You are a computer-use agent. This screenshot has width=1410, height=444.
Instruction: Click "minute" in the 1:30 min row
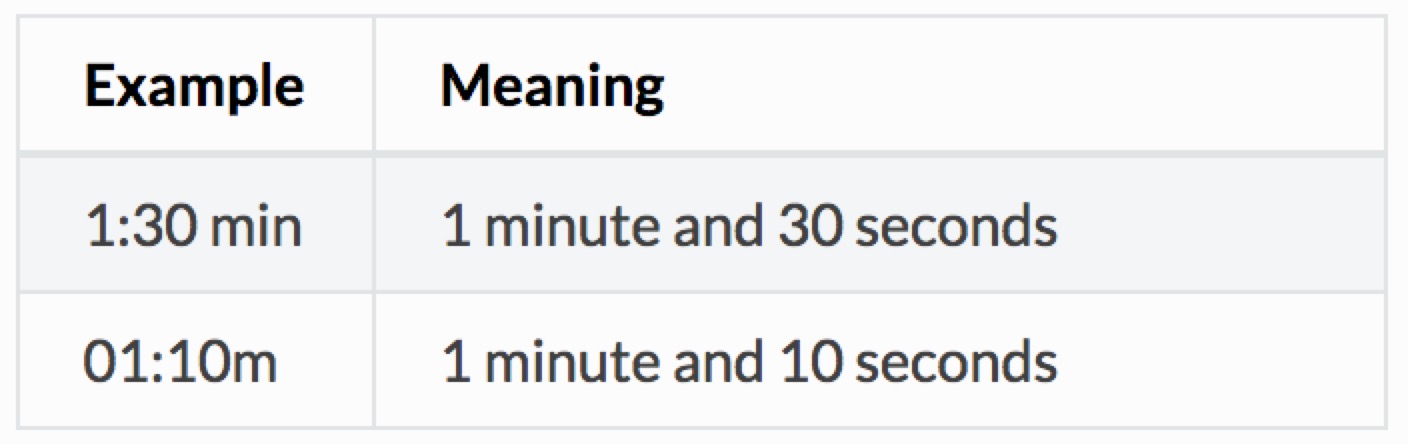pos(553,226)
